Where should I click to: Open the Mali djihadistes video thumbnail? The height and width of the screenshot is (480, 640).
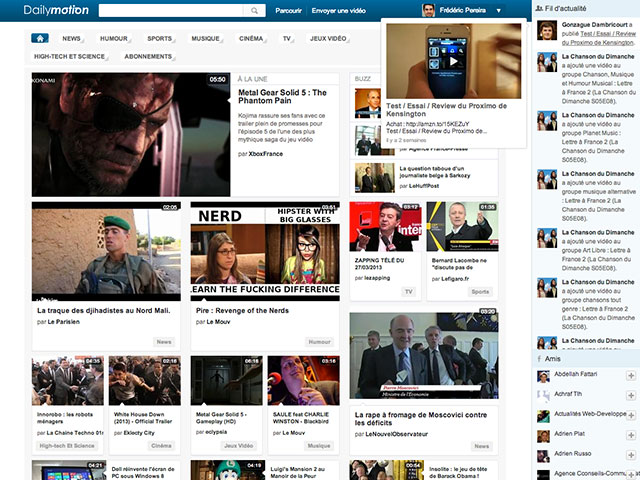[x=106, y=251]
